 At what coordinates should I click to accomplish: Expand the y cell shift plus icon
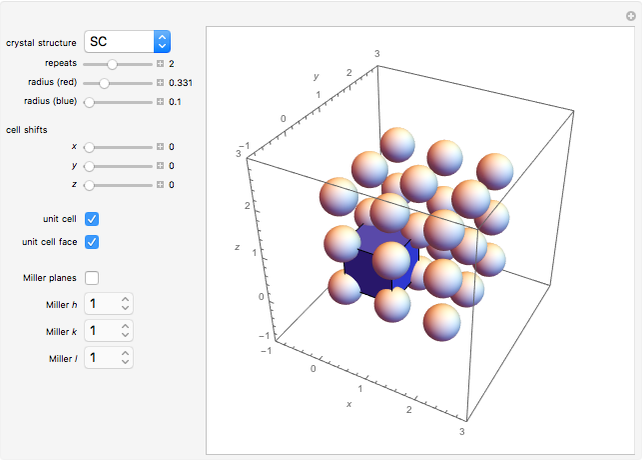point(160,165)
